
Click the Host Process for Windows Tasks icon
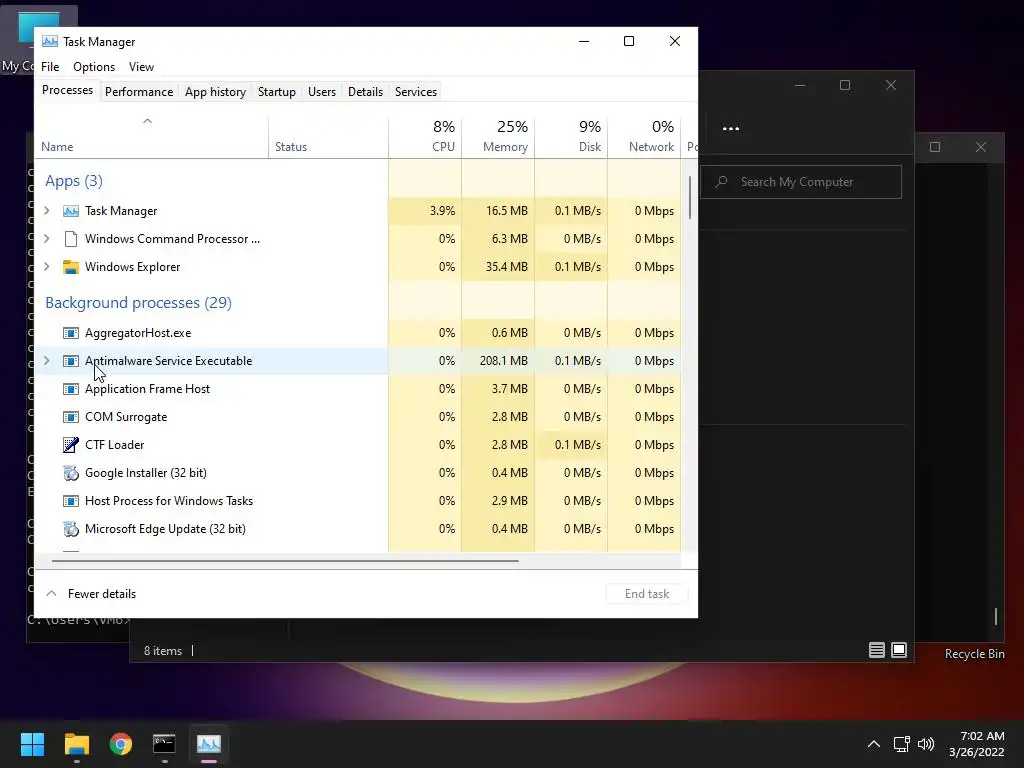tap(71, 501)
